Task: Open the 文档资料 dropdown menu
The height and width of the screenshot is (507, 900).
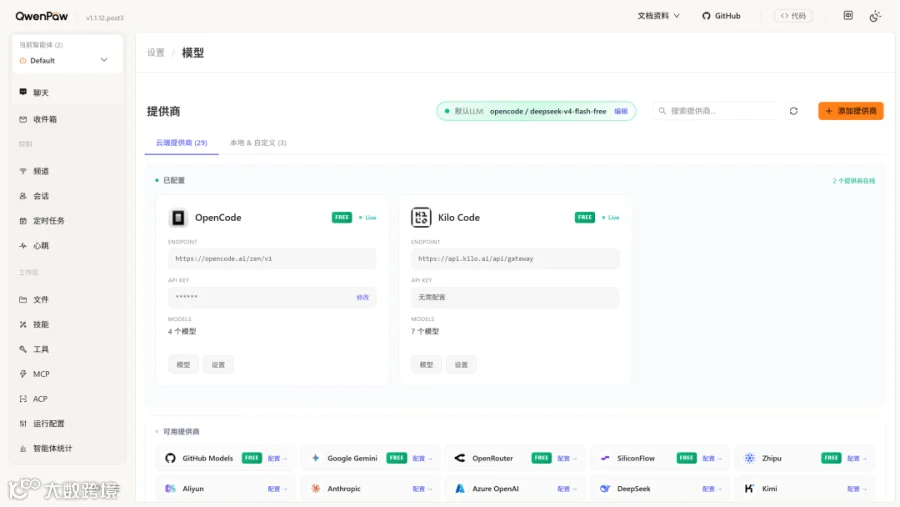Action: 658,16
